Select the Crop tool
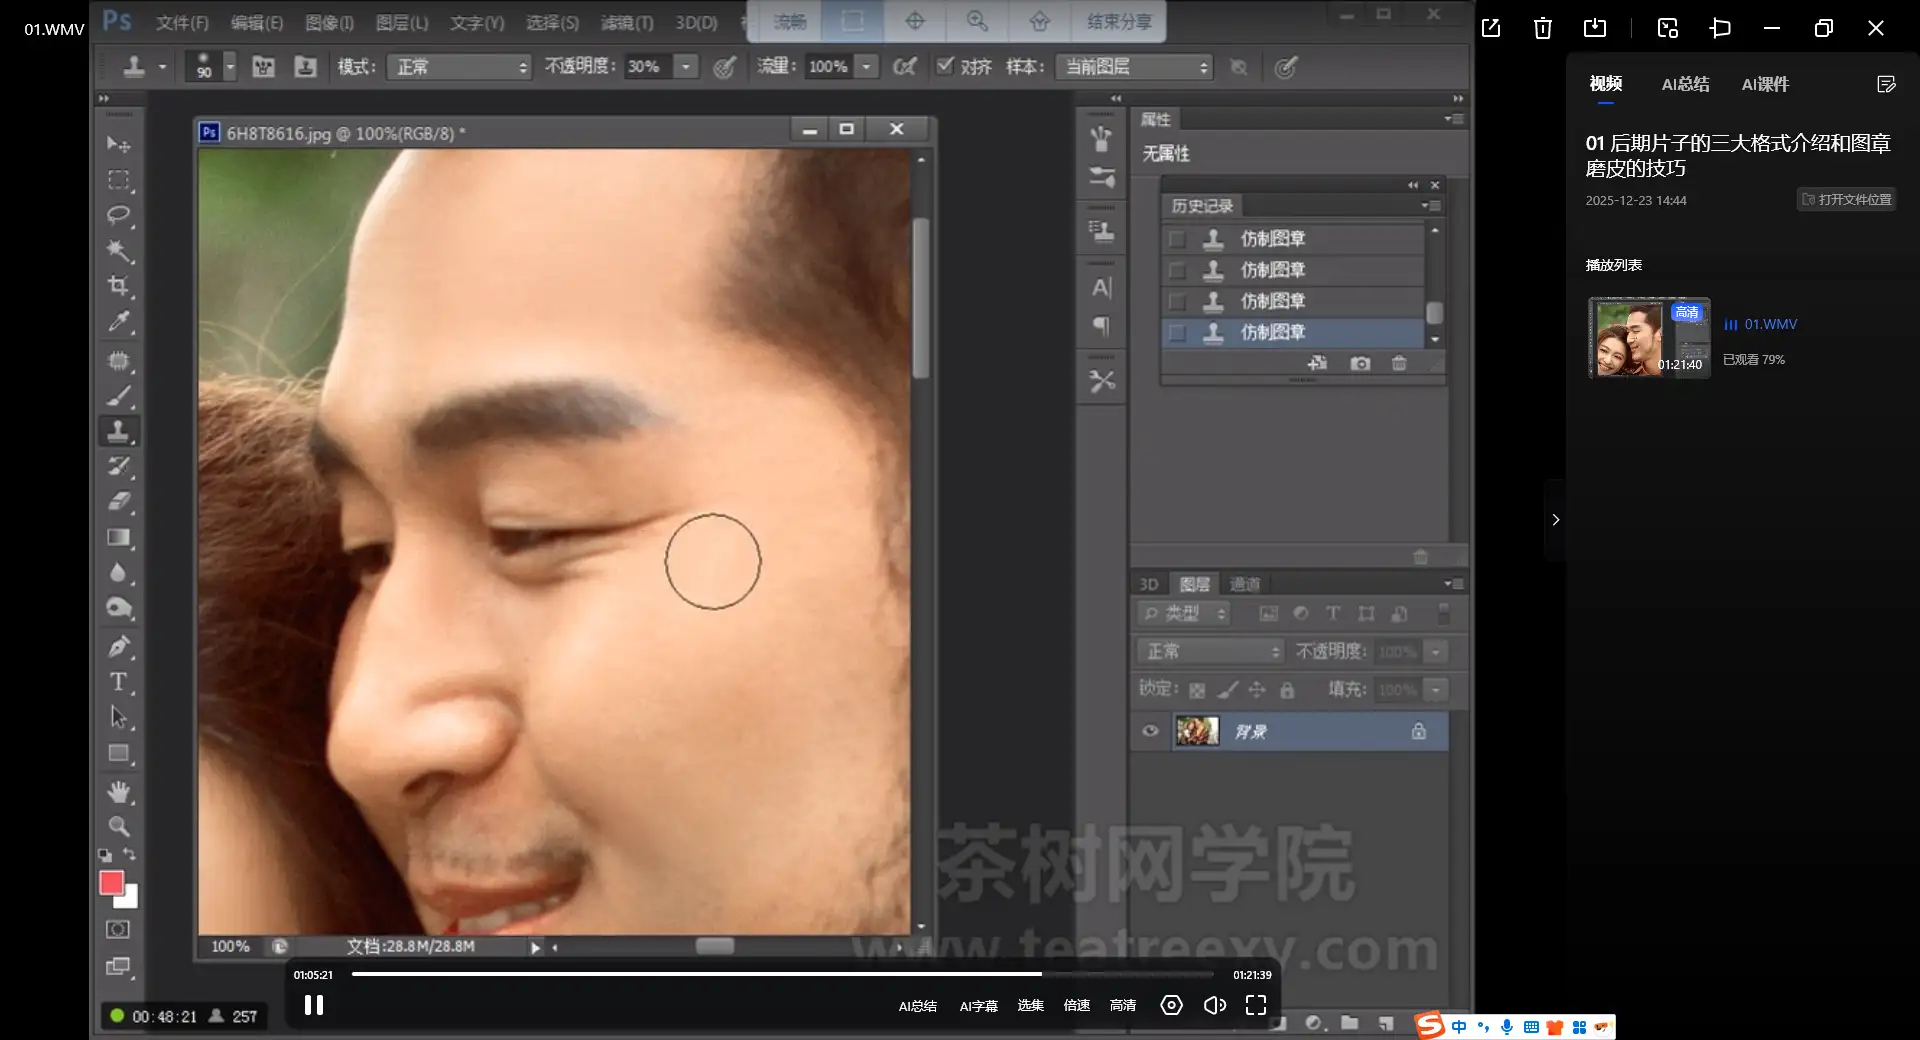Viewport: 1920px width, 1040px height. pyautogui.click(x=118, y=286)
